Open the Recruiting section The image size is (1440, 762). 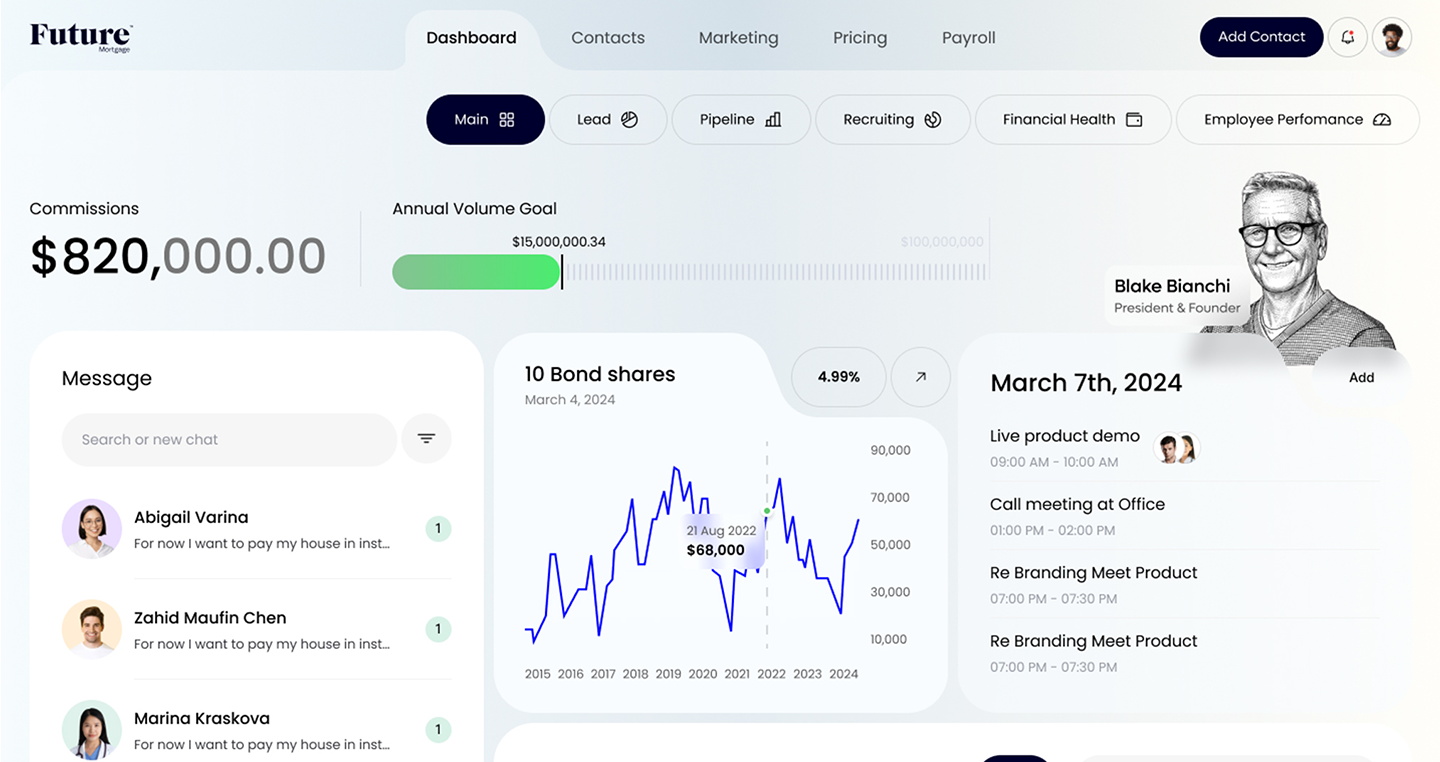coord(892,120)
